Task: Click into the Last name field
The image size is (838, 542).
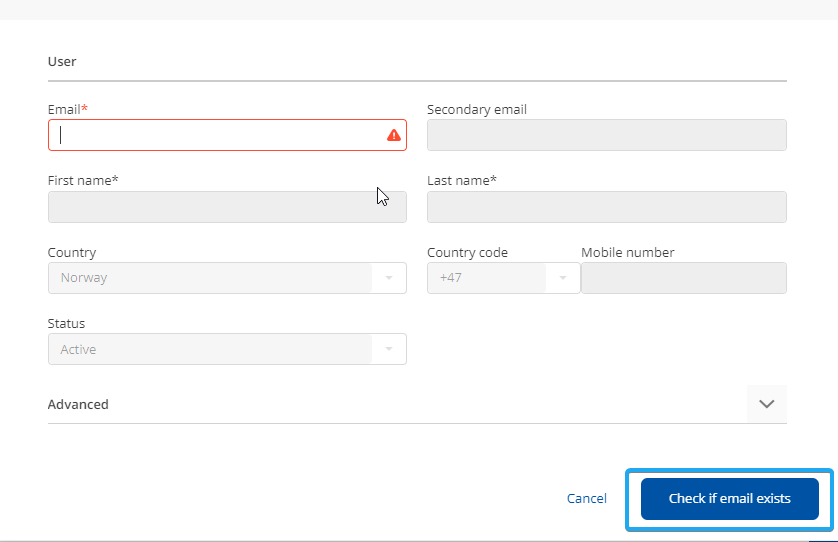Action: pyautogui.click(x=606, y=207)
